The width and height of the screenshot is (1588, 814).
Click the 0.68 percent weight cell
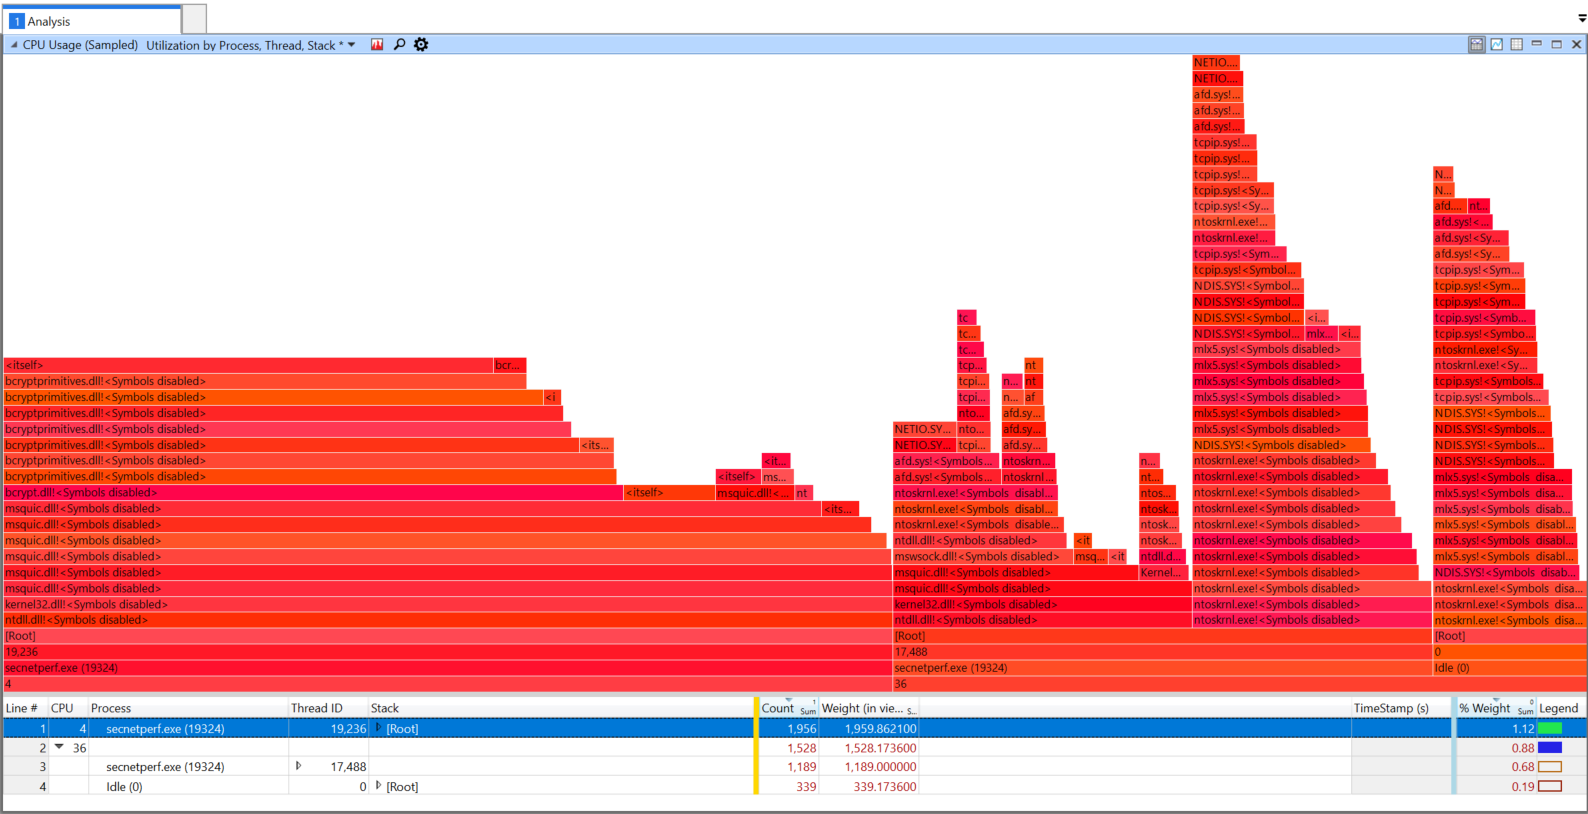pyautogui.click(x=1495, y=767)
